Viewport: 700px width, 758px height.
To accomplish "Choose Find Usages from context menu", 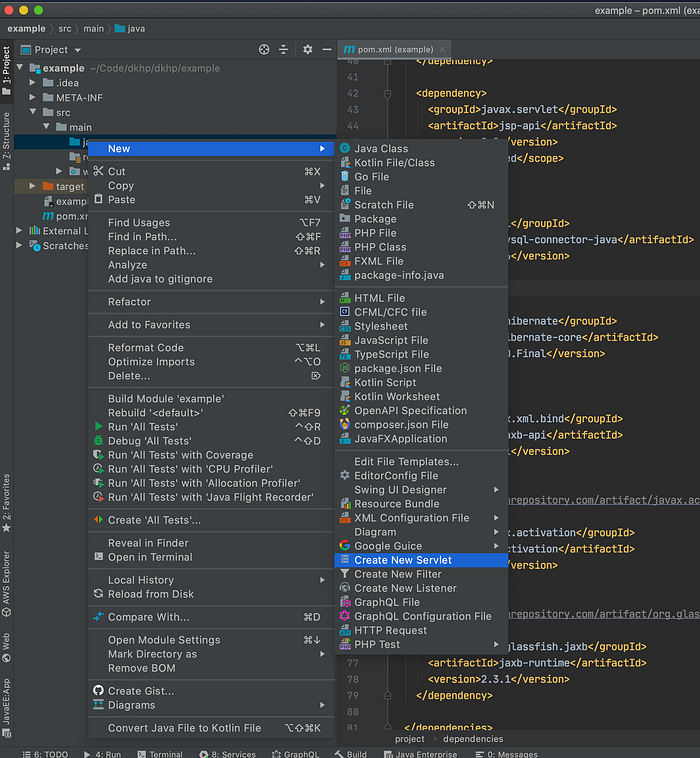I will point(211,222).
